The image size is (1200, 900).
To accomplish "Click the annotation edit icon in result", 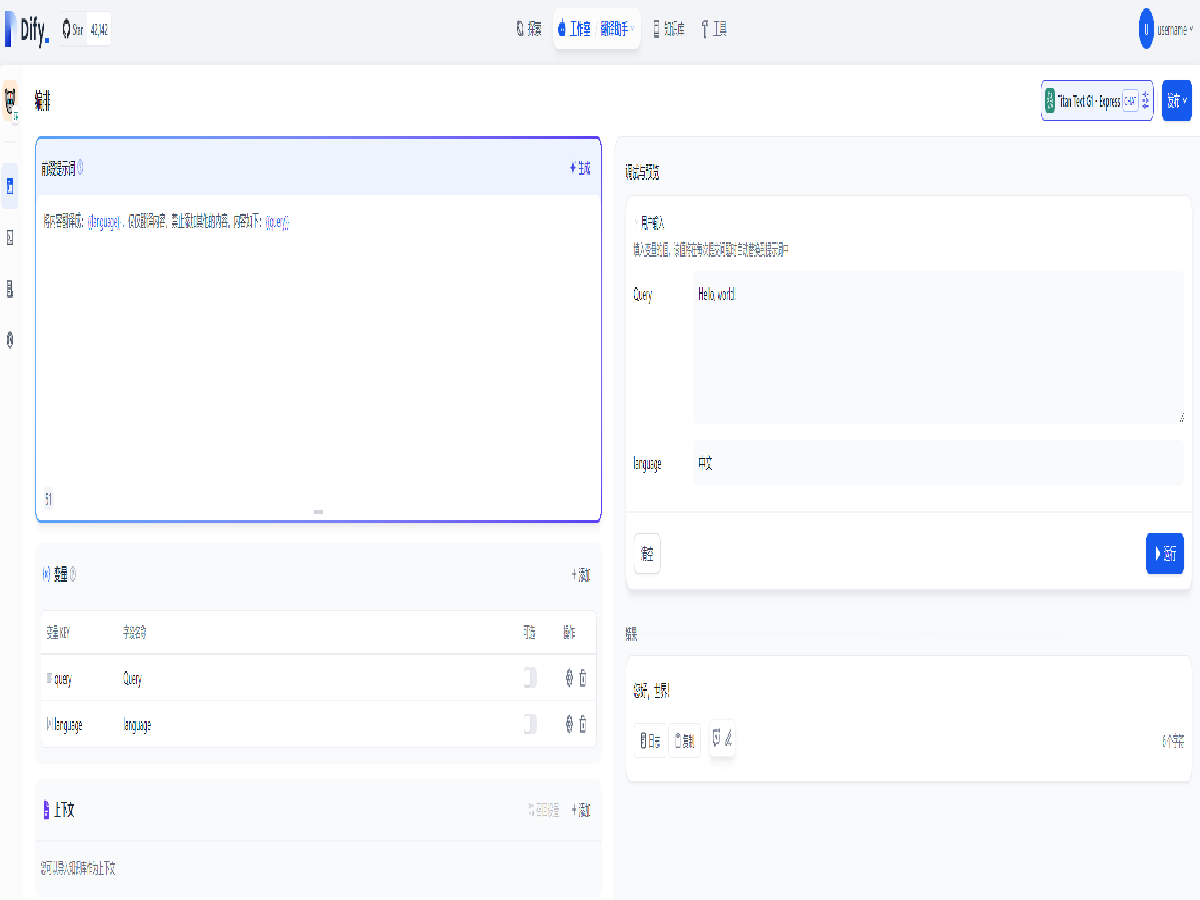I will (722, 739).
